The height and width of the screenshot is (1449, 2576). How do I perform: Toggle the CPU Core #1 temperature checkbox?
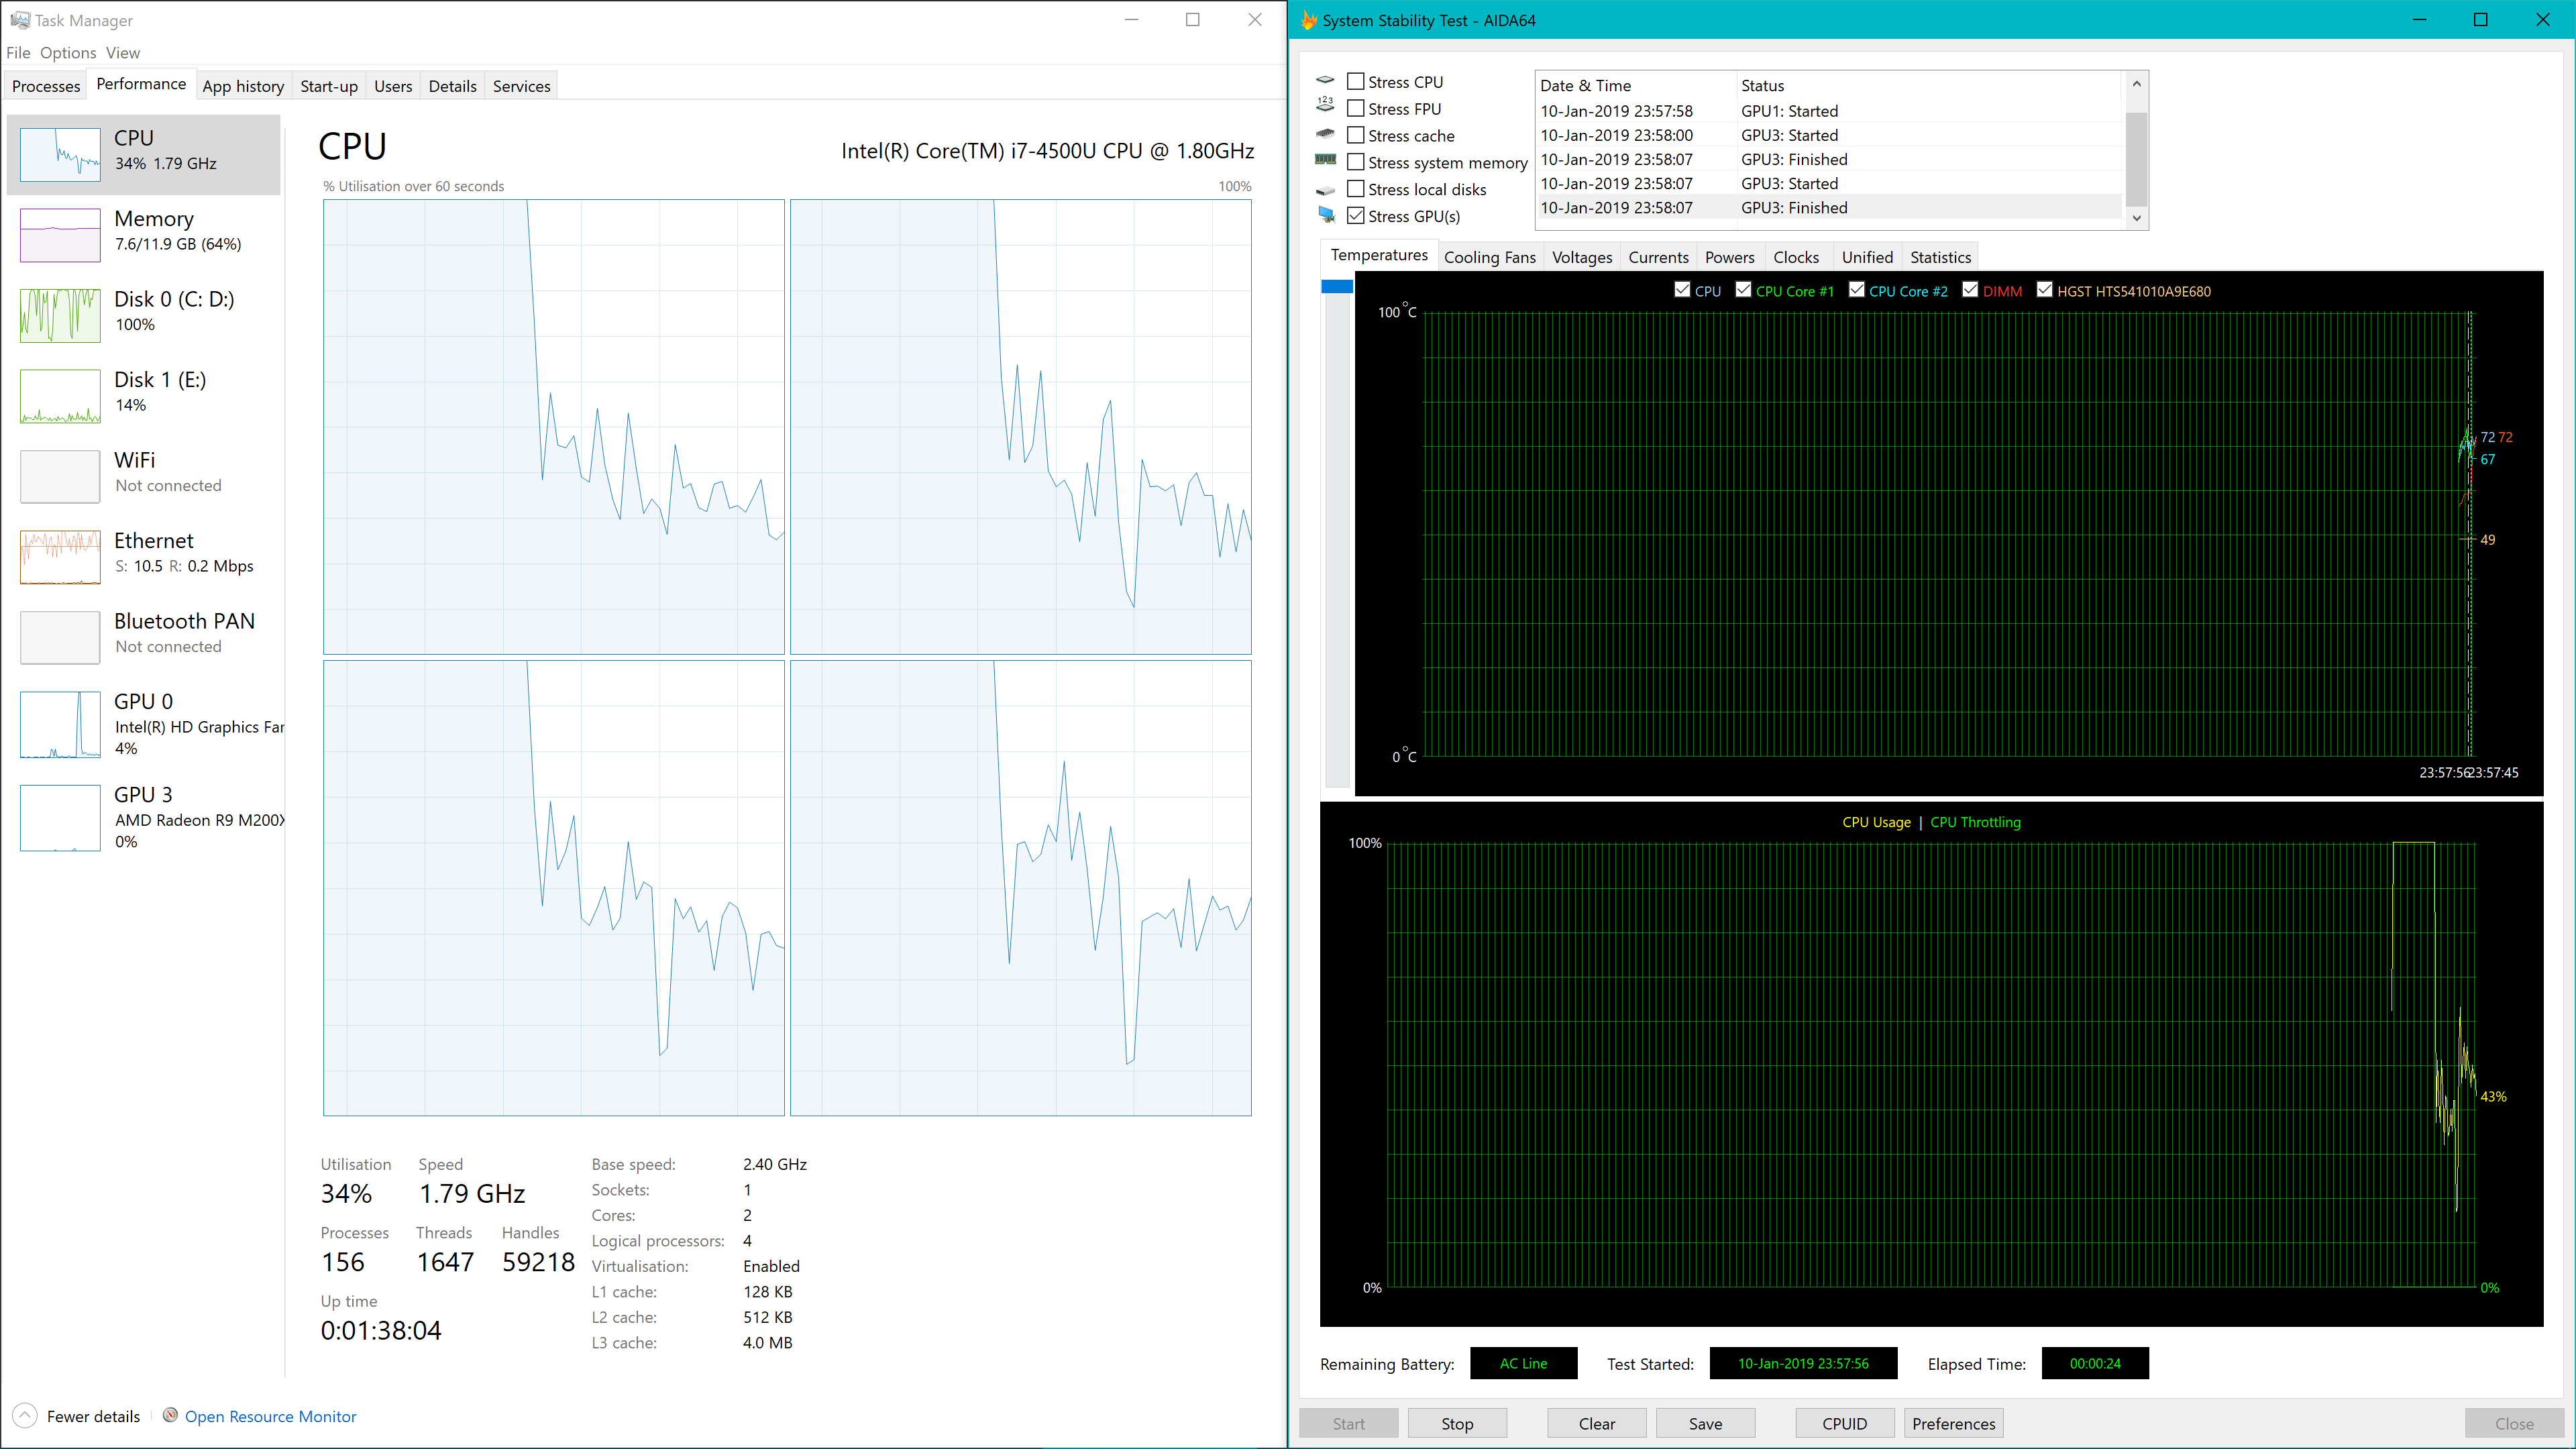coord(1743,290)
